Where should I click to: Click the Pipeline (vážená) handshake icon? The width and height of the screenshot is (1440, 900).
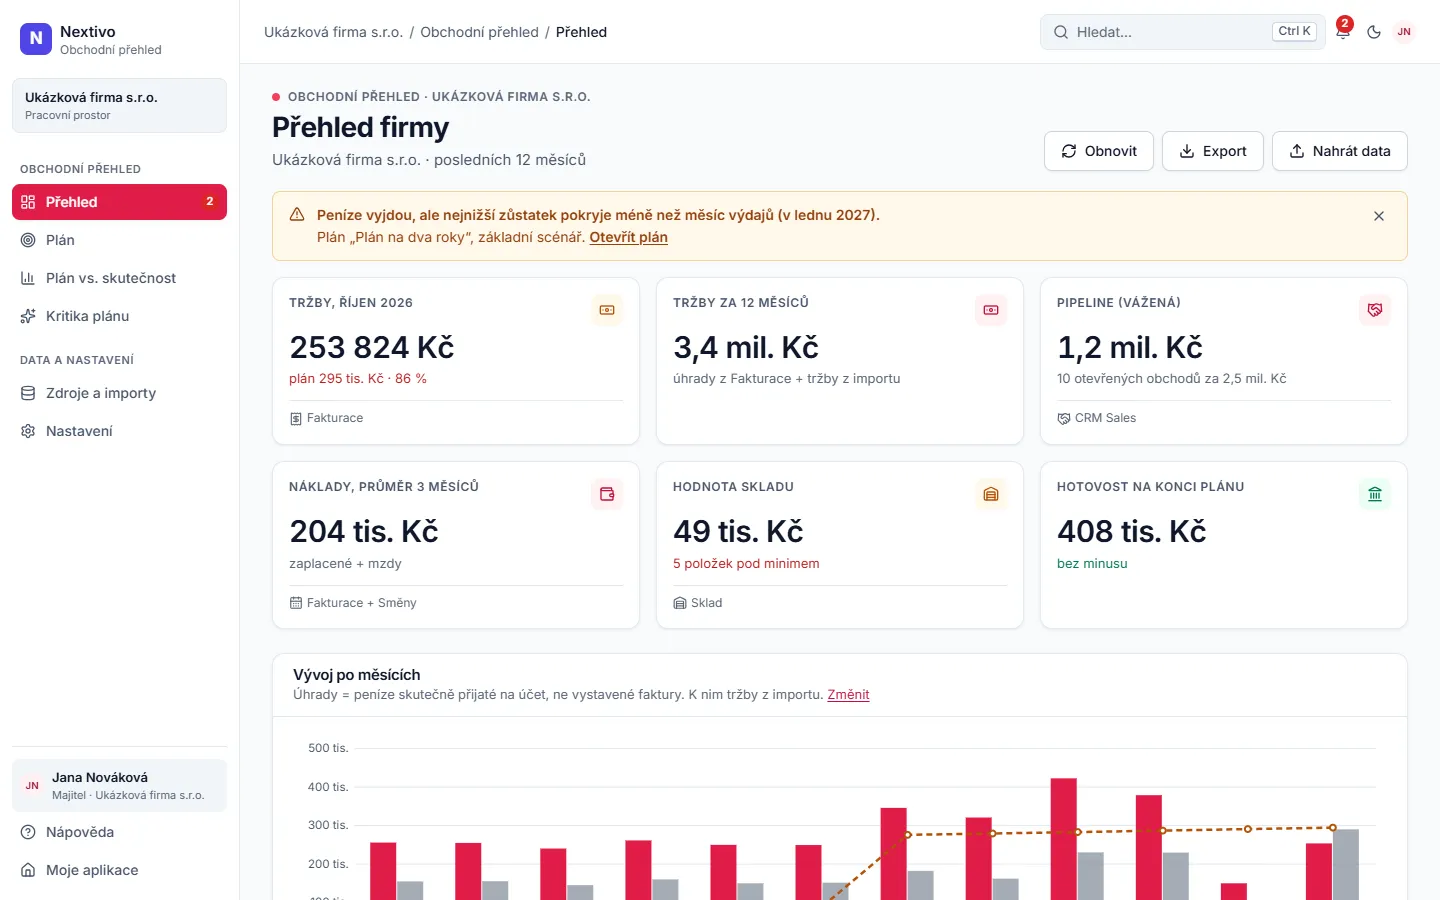pyautogui.click(x=1375, y=310)
